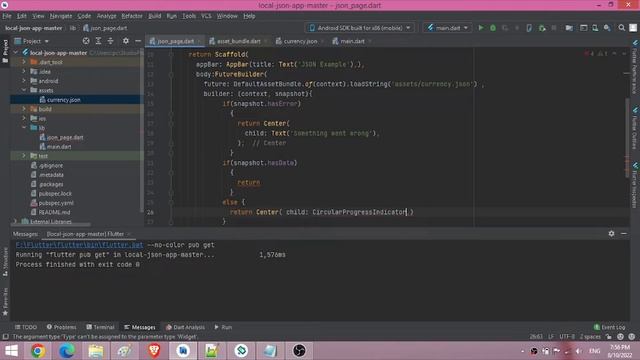640x360 pixels.
Task: Switch to the main.dart editor tab
Action: click(x=352, y=41)
